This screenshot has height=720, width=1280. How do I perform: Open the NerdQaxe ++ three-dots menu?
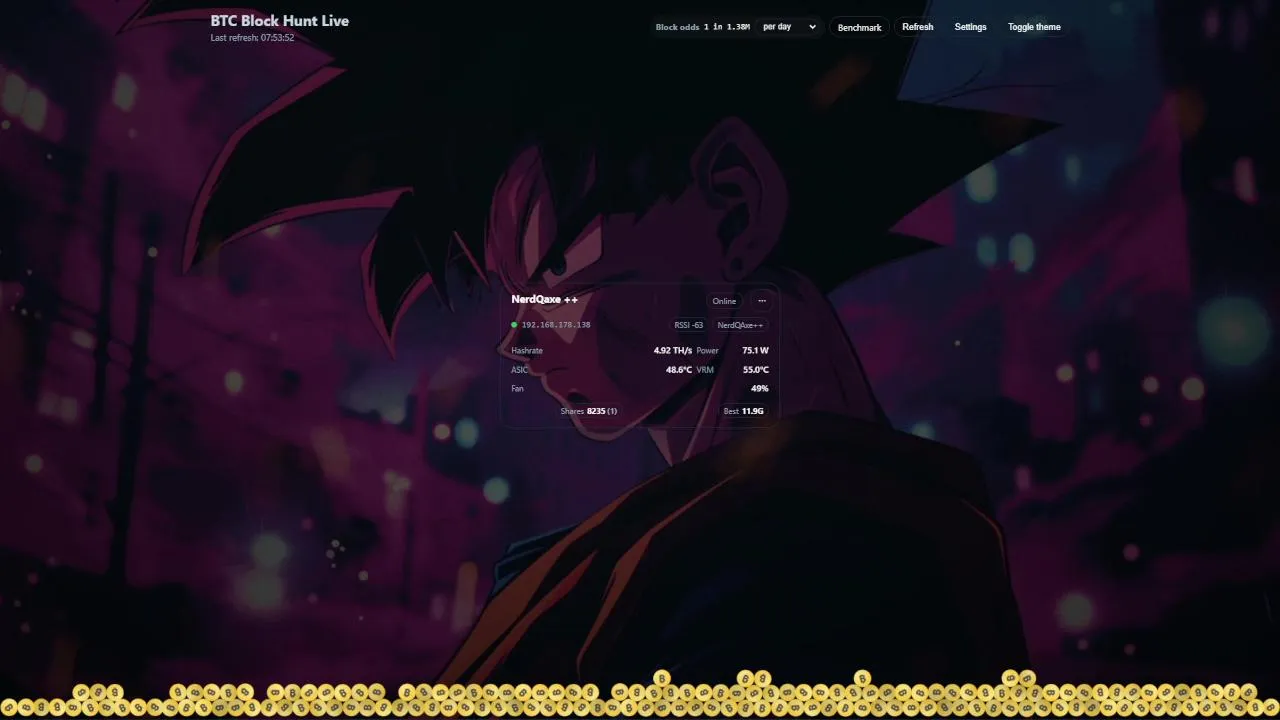(x=762, y=301)
